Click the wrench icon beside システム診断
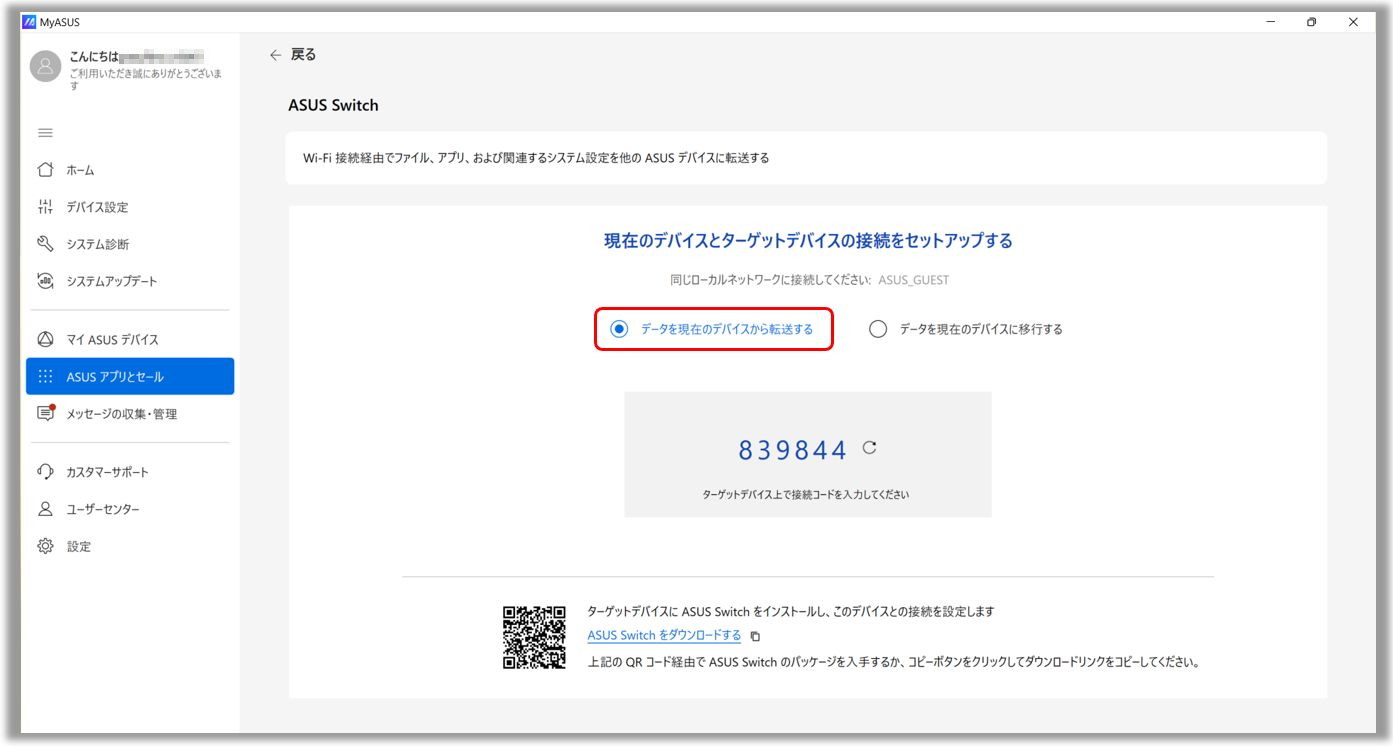The height and width of the screenshot is (746, 1393). 45,244
